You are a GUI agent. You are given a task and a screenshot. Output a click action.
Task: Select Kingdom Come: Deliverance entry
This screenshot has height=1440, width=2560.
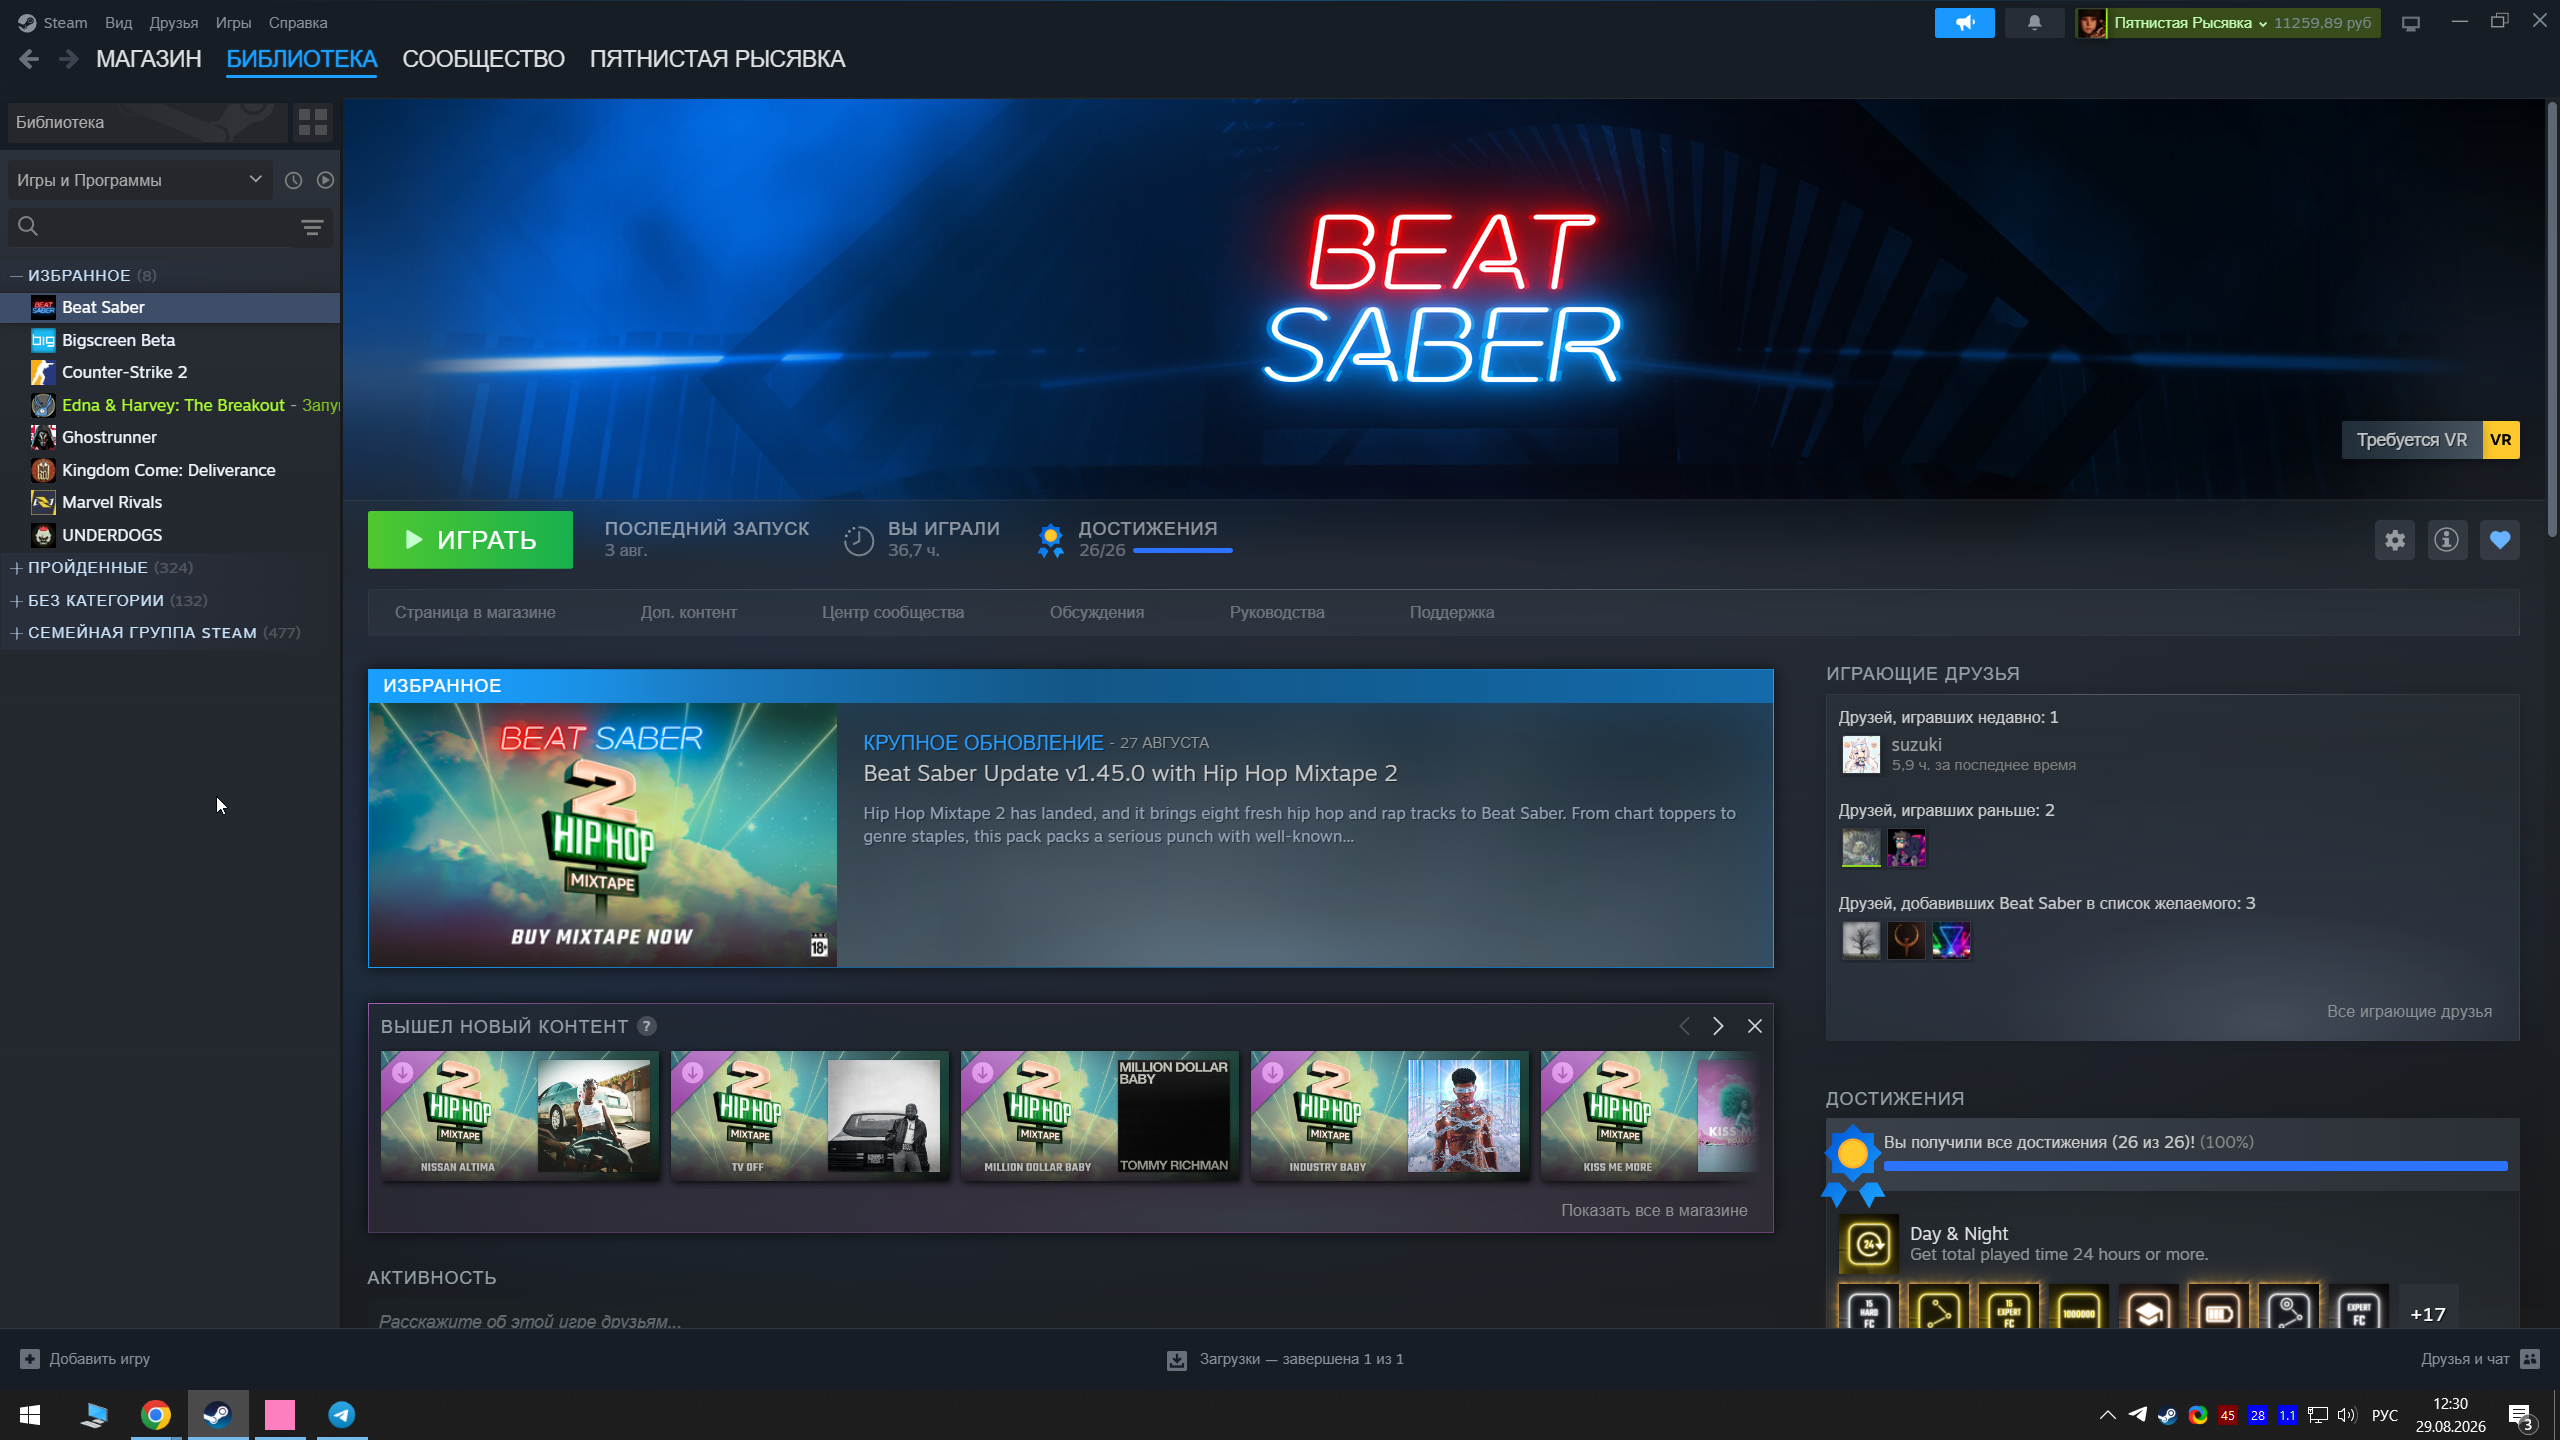click(171, 470)
